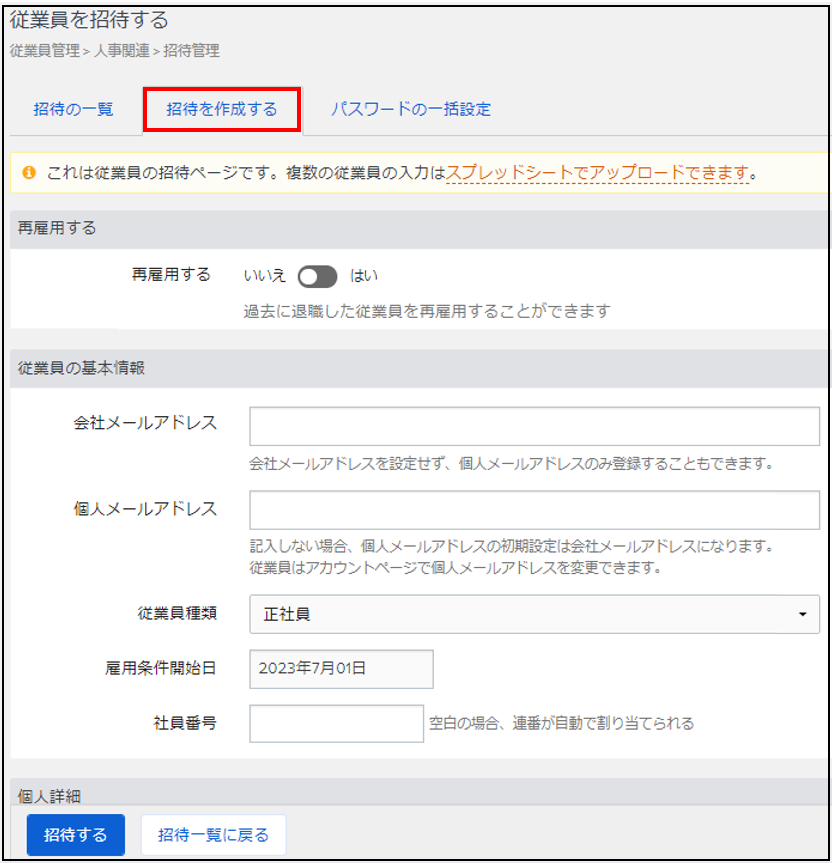The height and width of the screenshot is (863, 832).
Task: Click 招待管理 in the breadcrumb
Action: (x=191, y=50)
